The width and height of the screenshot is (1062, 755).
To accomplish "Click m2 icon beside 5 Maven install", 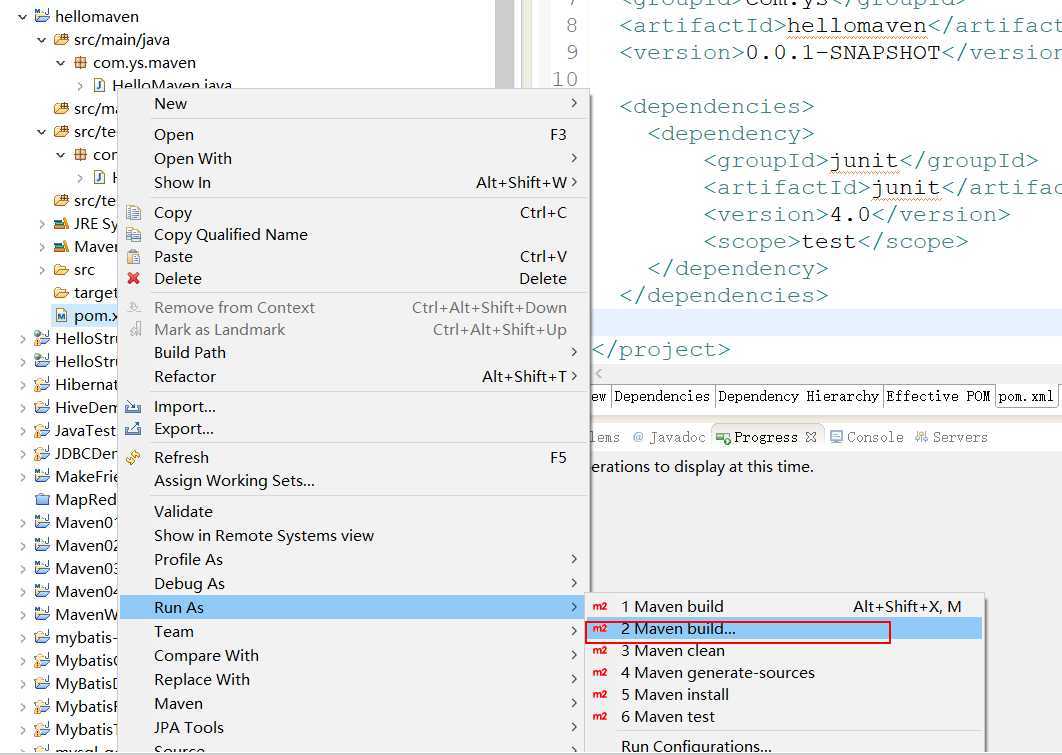I will click(x=600, y=695).
